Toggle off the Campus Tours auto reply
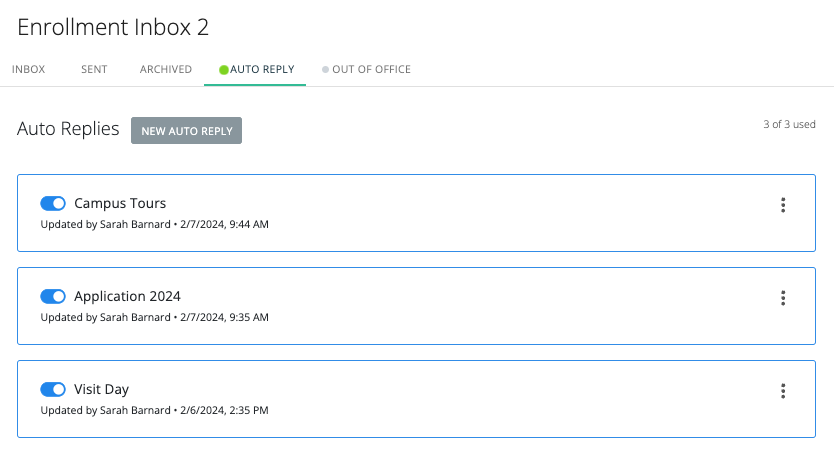Viewport: 834px width, 455px height. pos(53,204)
